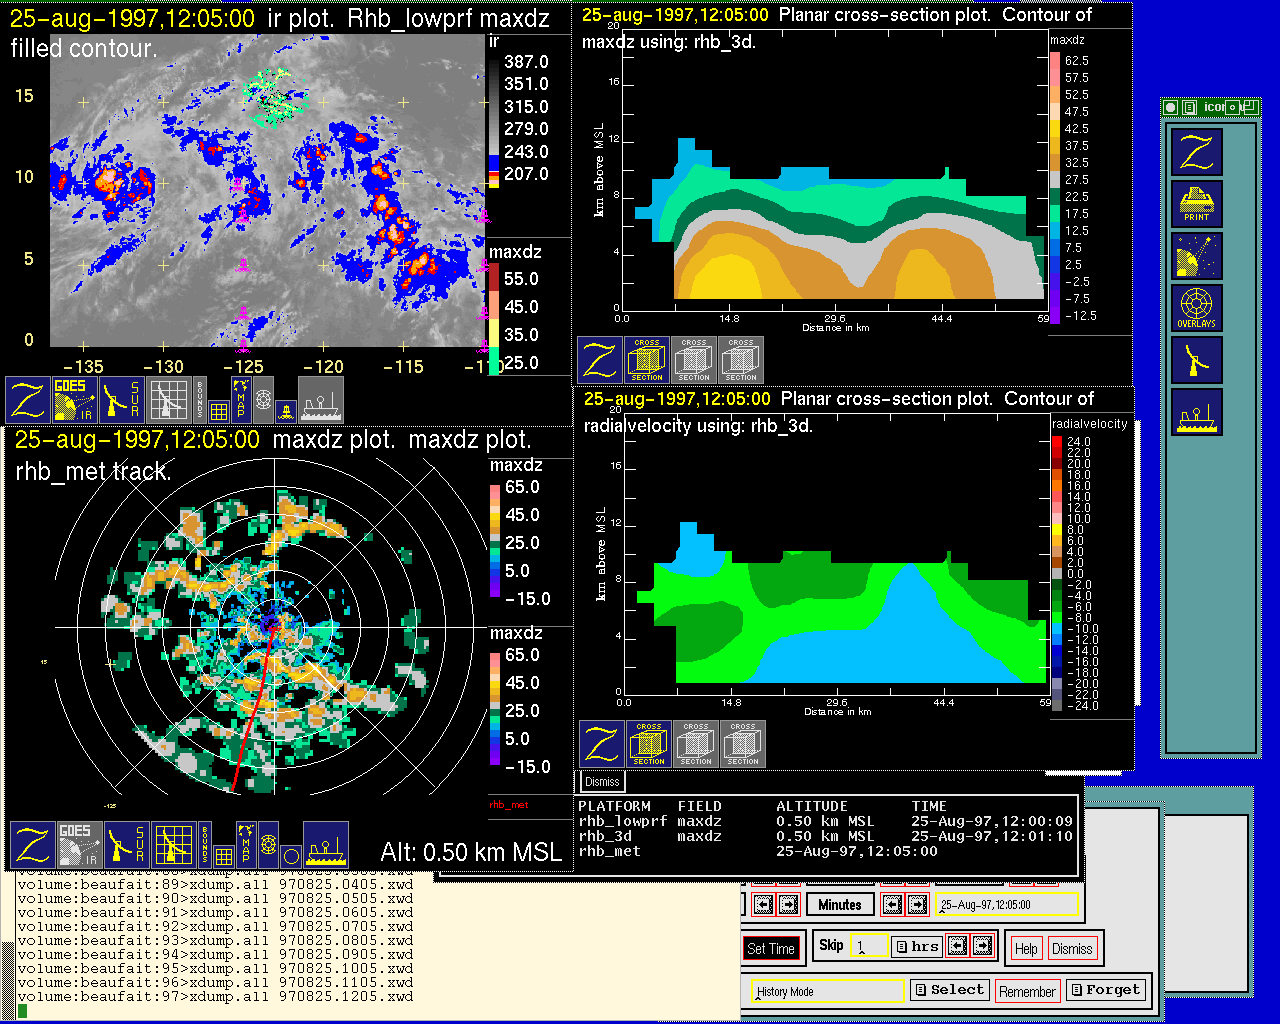Click the GOES IR satellite icon in ir plot
Screen dimensions: 1280x1024
[x=75, y=399]
